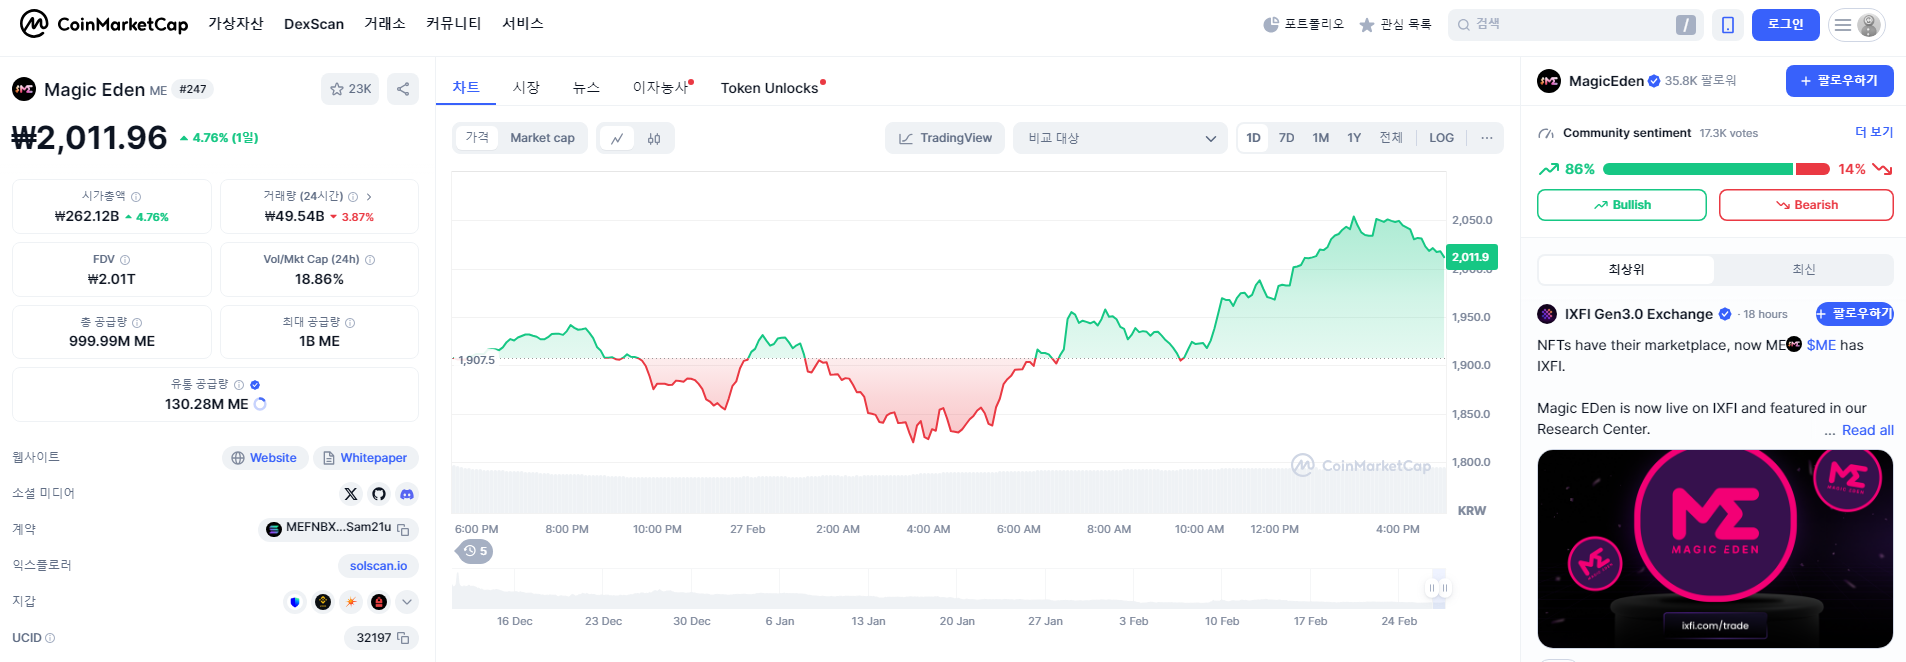Click the 로그인 login button
The image size is (1906, 662).
point(1785,25)
